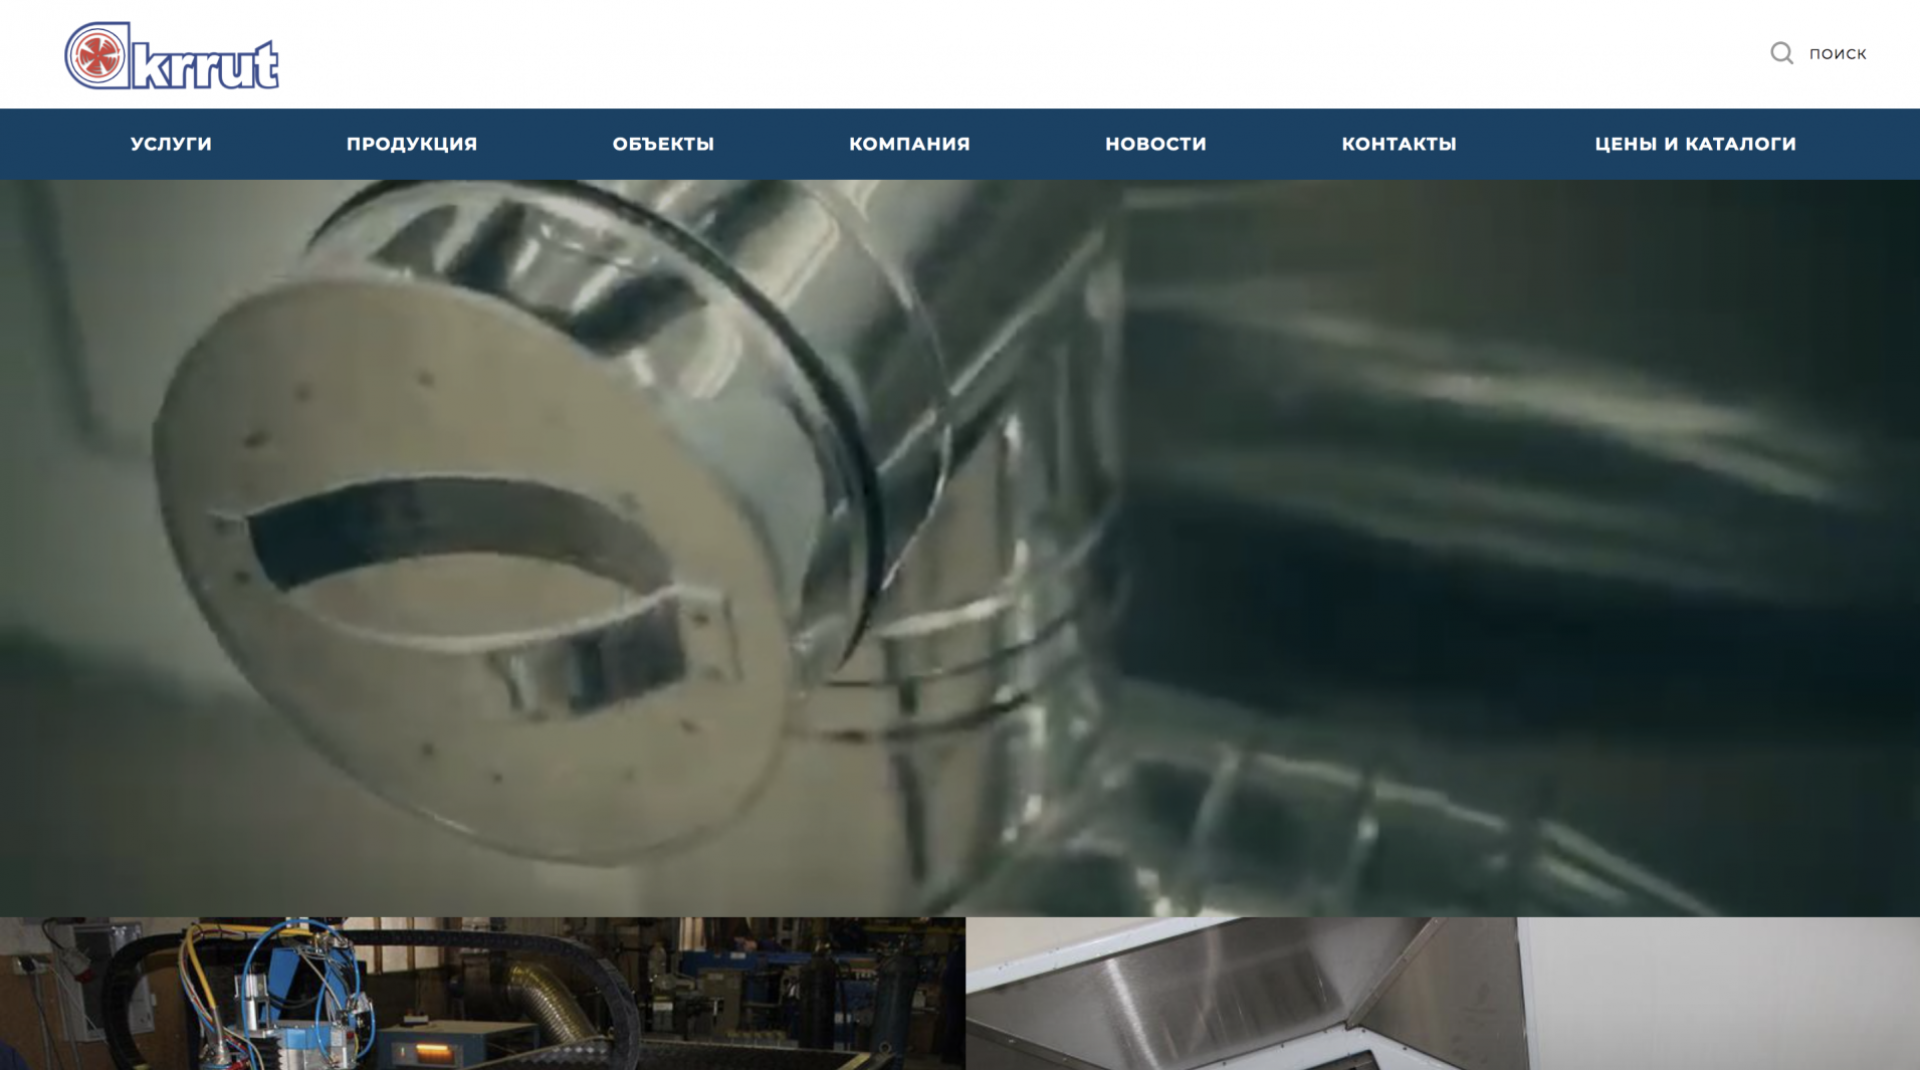Viewport: 1920px width, 1070px height.
Task: Open the УСЛУГИ menu
Action: tap(171, 144)
